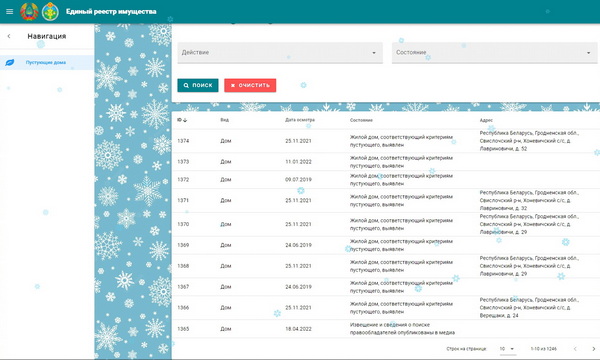Click the address ending д. 52
The image size is (600, 360).
(529, 141)
